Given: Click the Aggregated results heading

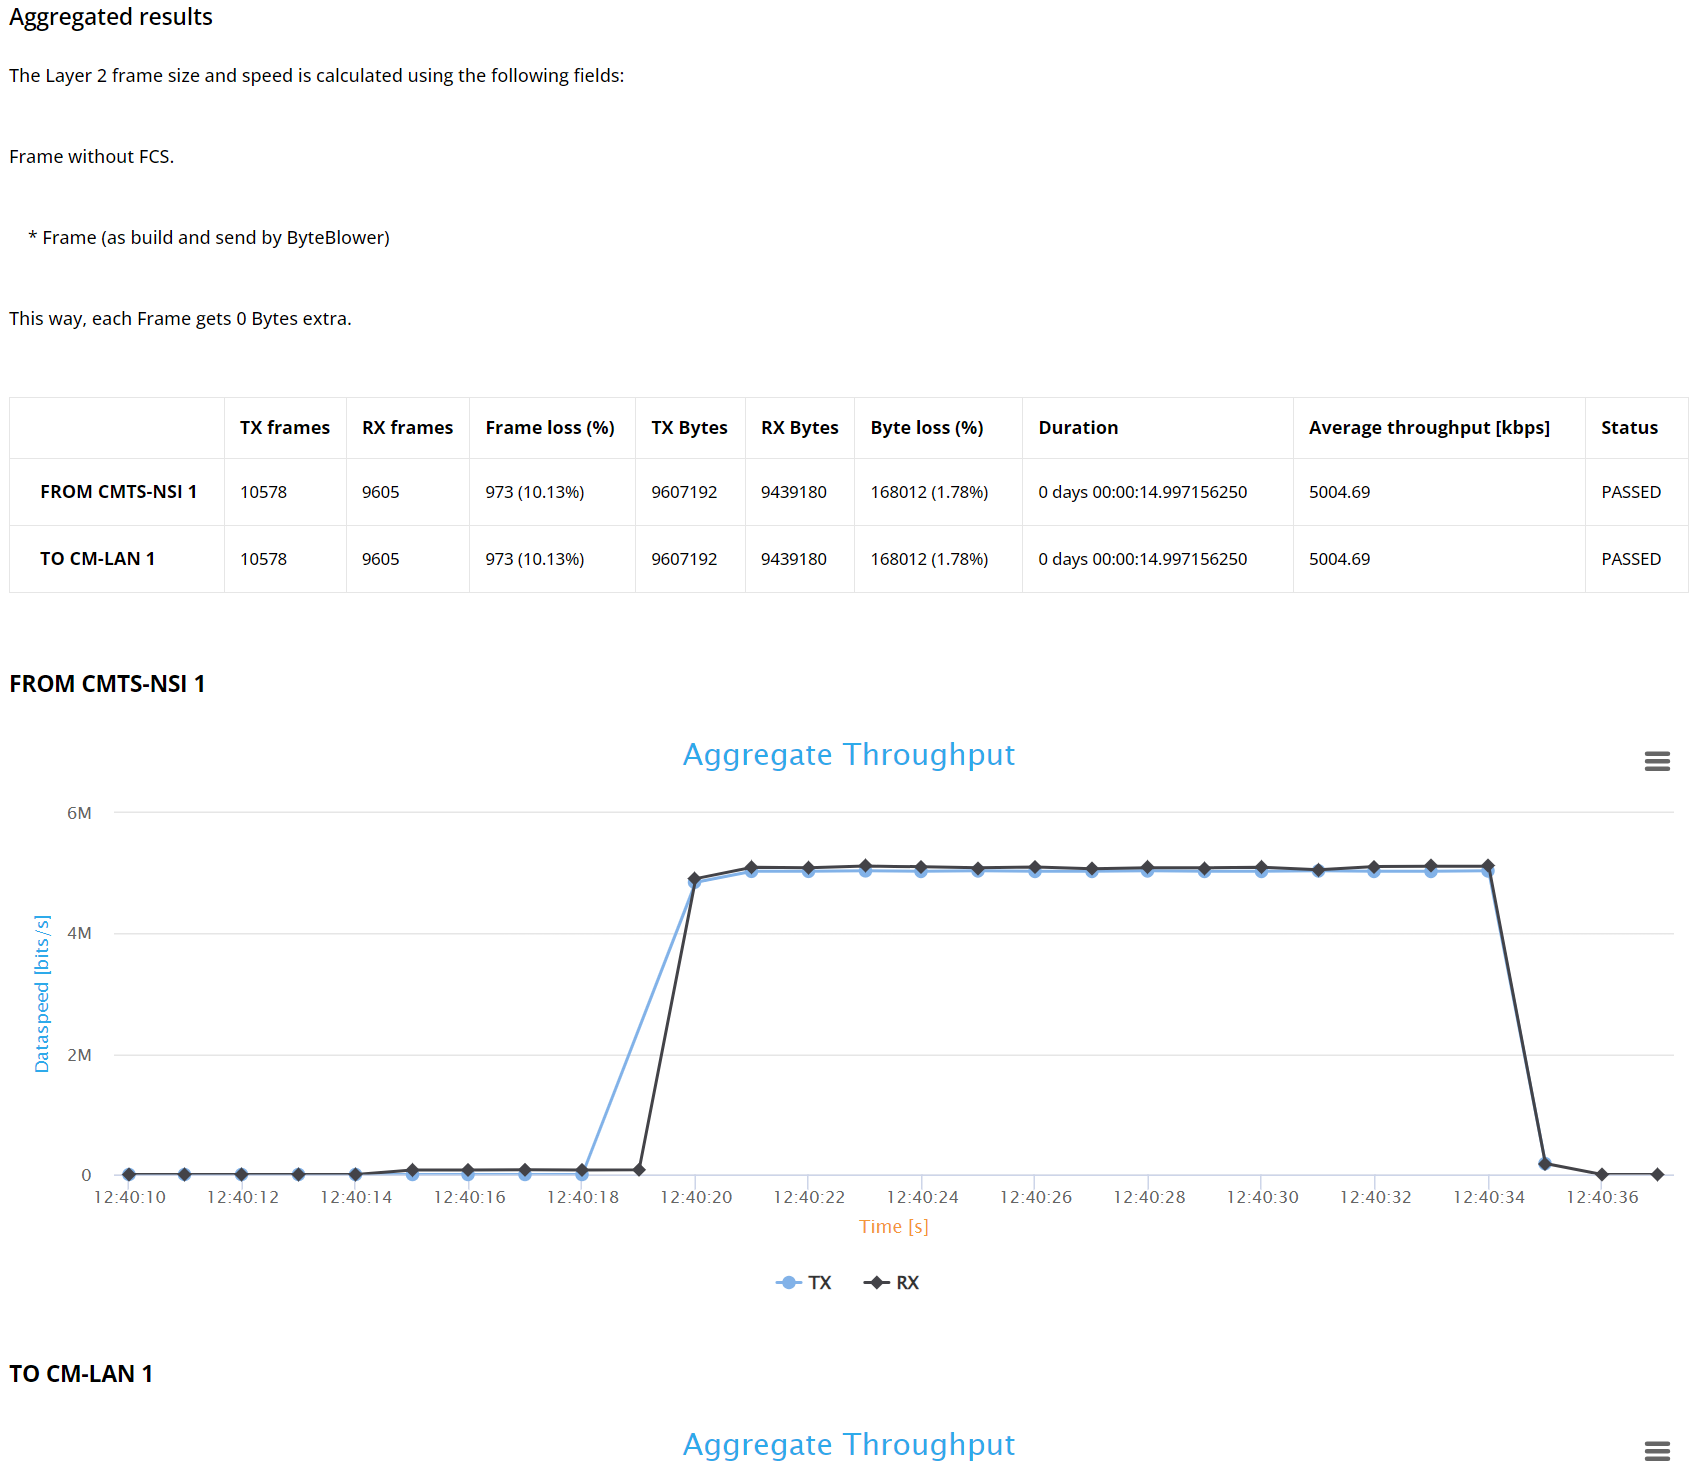Looking at the screenshot, I should click(x=110, y=16).
